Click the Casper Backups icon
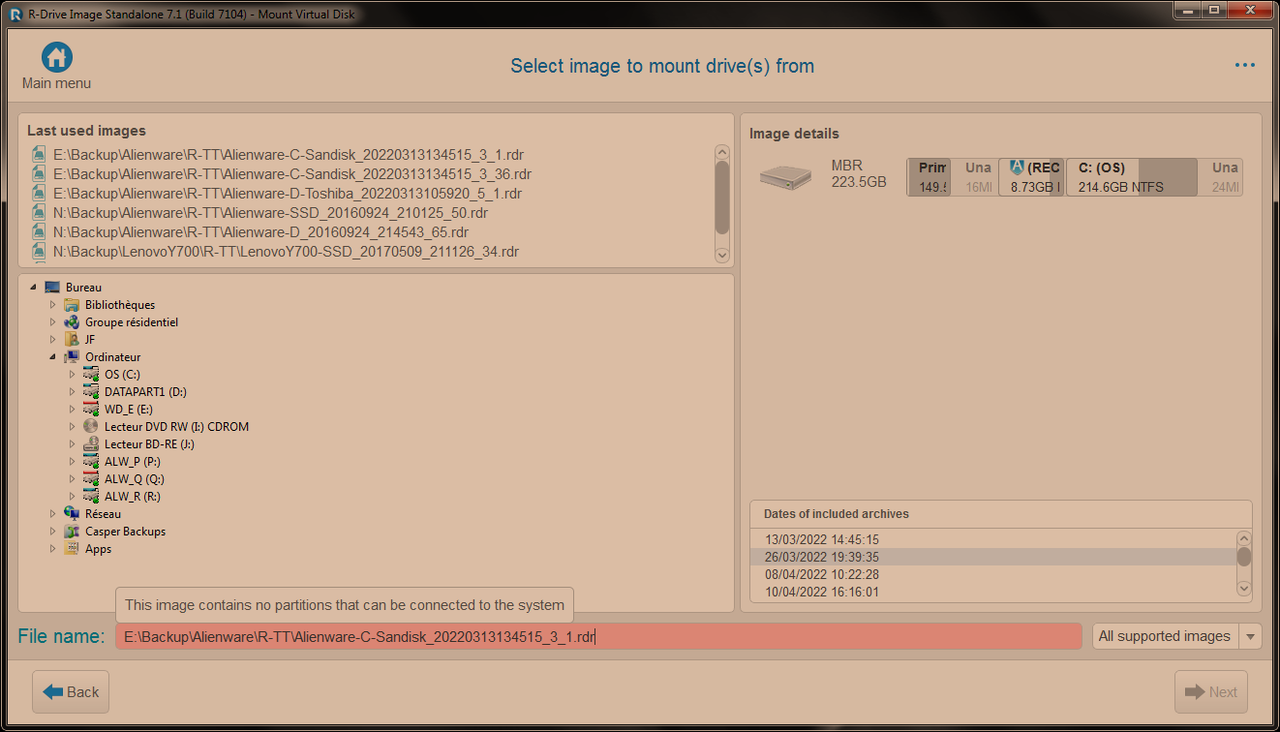1280x732 pixels. coord(72,531)
